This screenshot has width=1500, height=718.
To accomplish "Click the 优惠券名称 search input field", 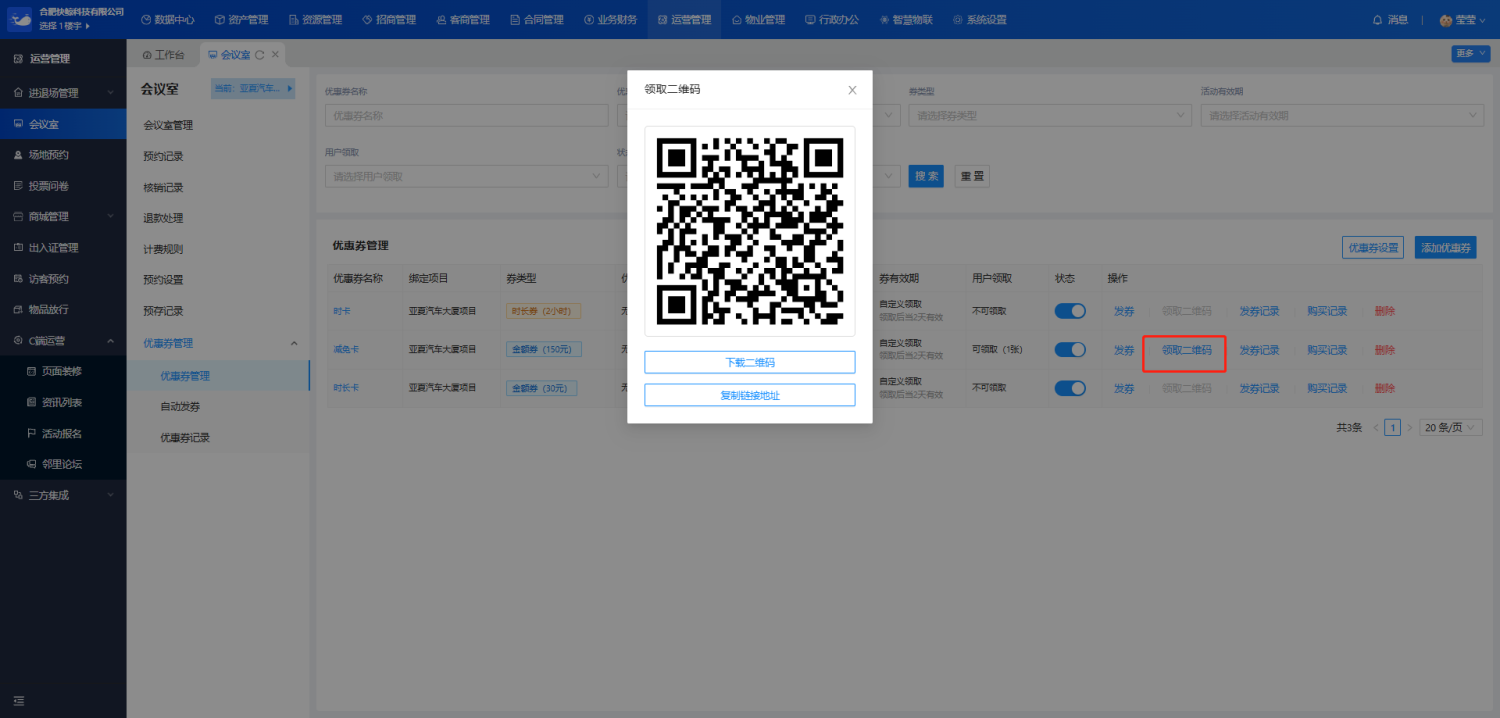I will click(x=466, y=116).
